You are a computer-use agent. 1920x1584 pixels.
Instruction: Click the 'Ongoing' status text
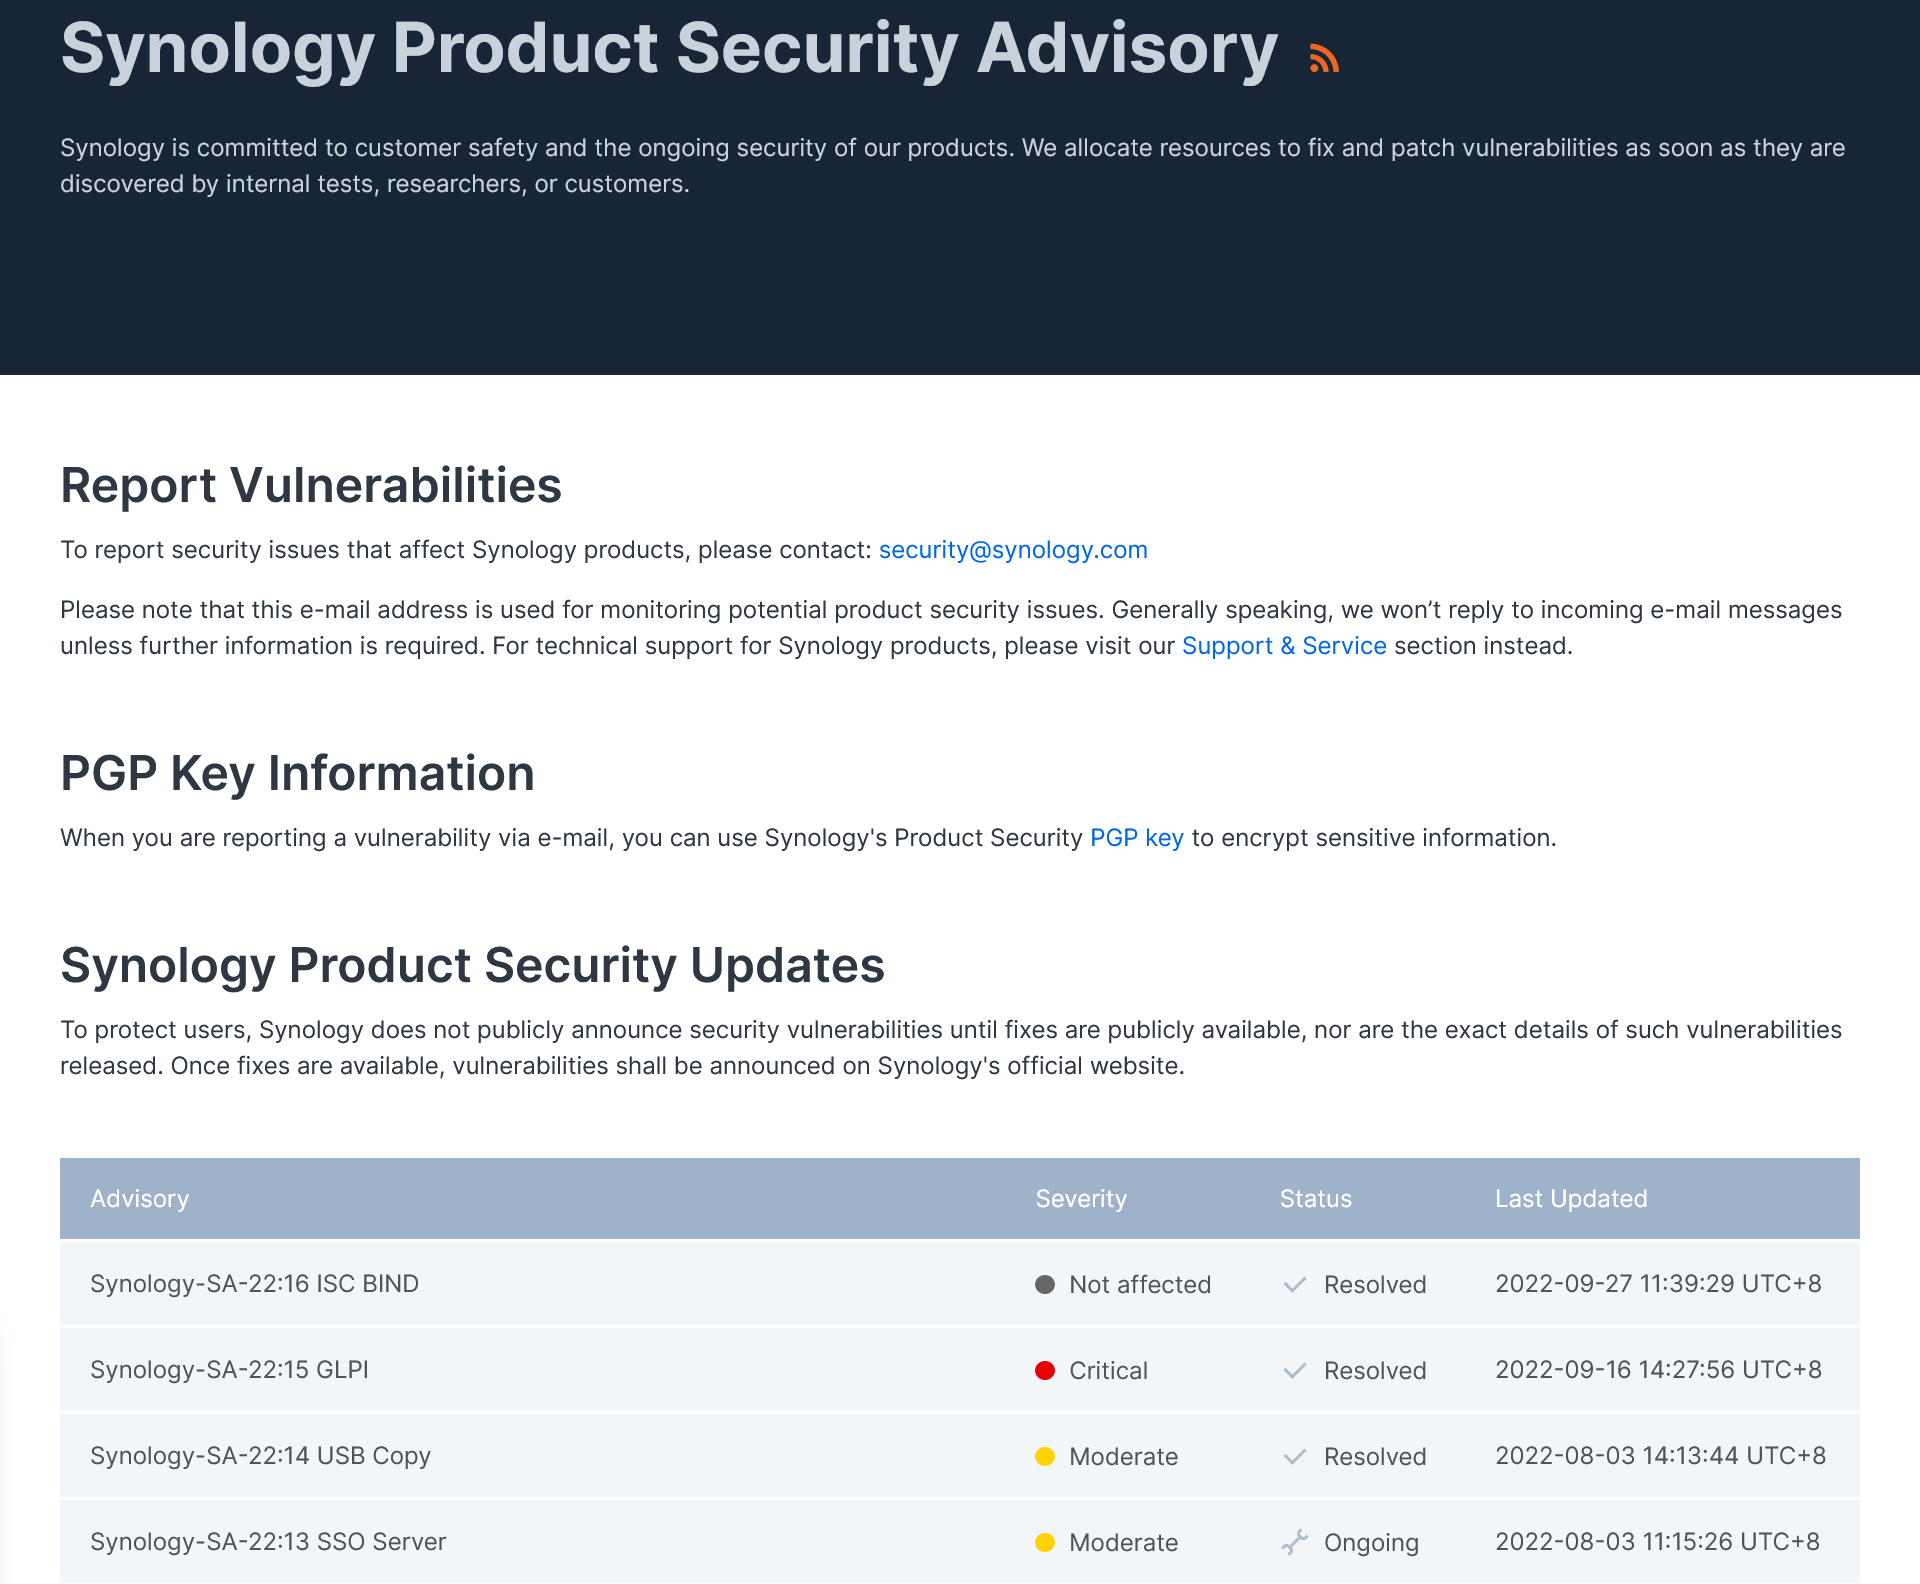(x=1371, y=1543)
